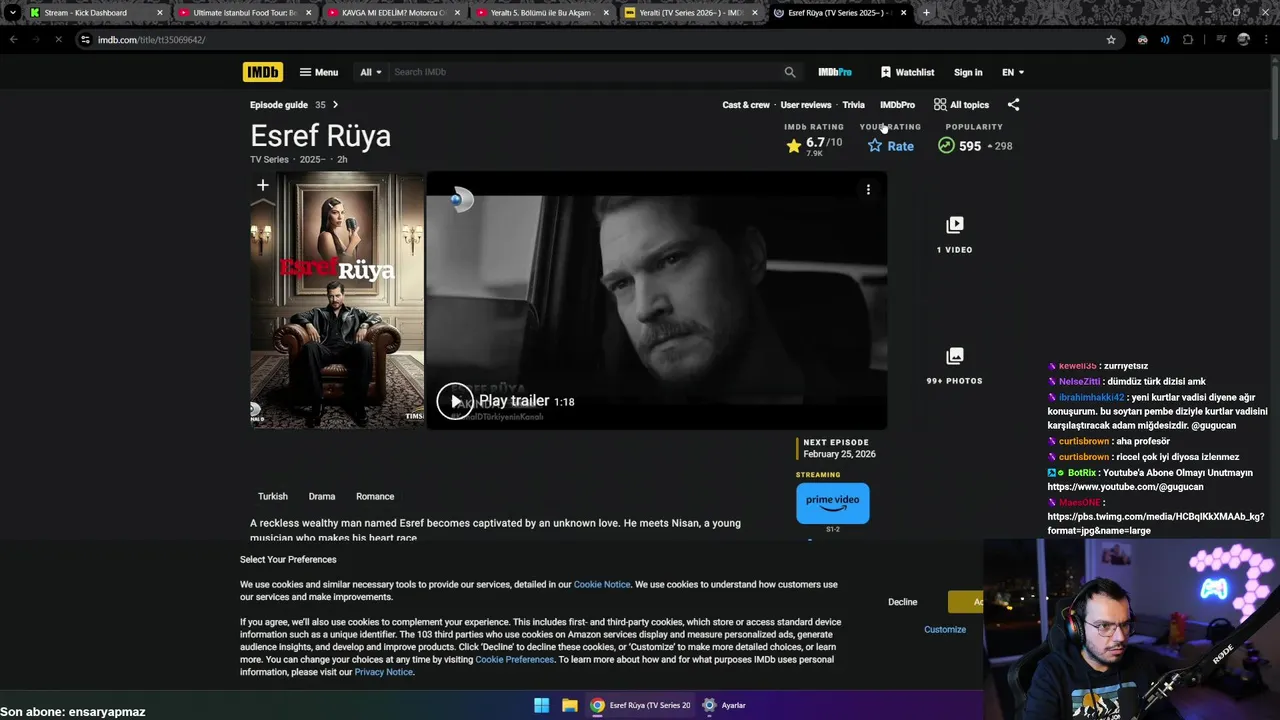Open tab search dropdown arrow
Image resolution: width=1280 pixels, height=720 pixels.
pyautogui.click(x=12, y=13)
